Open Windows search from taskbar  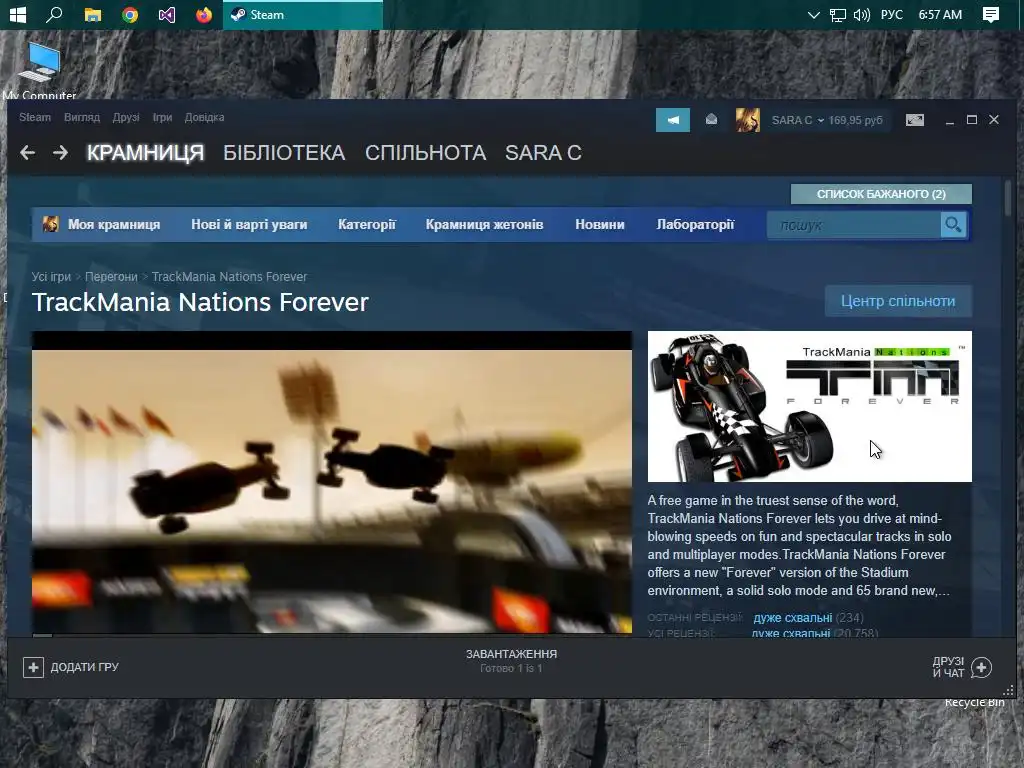coord(54,14)
